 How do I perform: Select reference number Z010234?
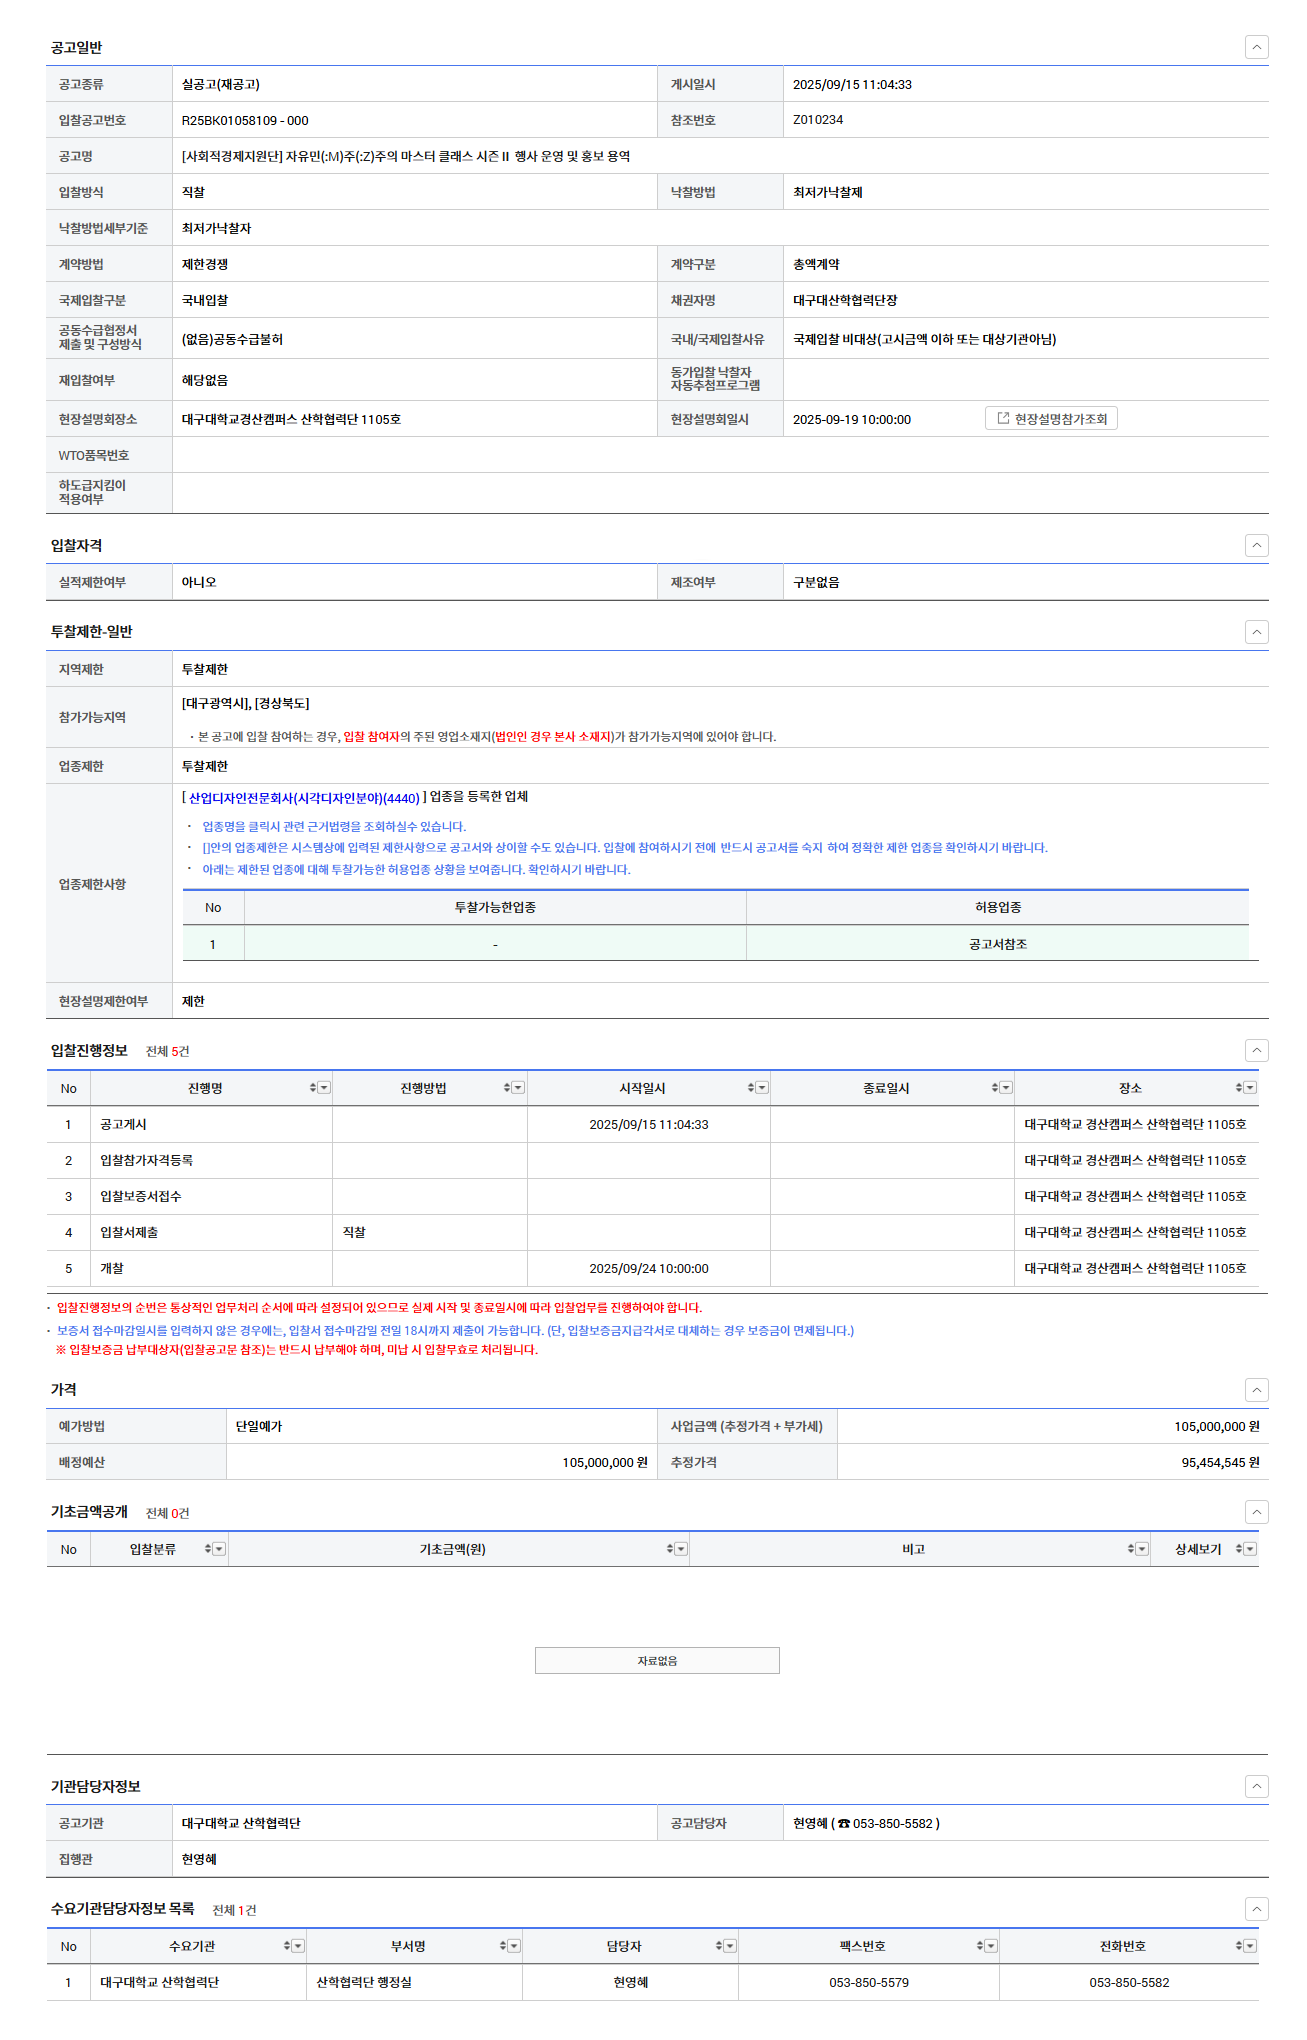tap(818, 120)
